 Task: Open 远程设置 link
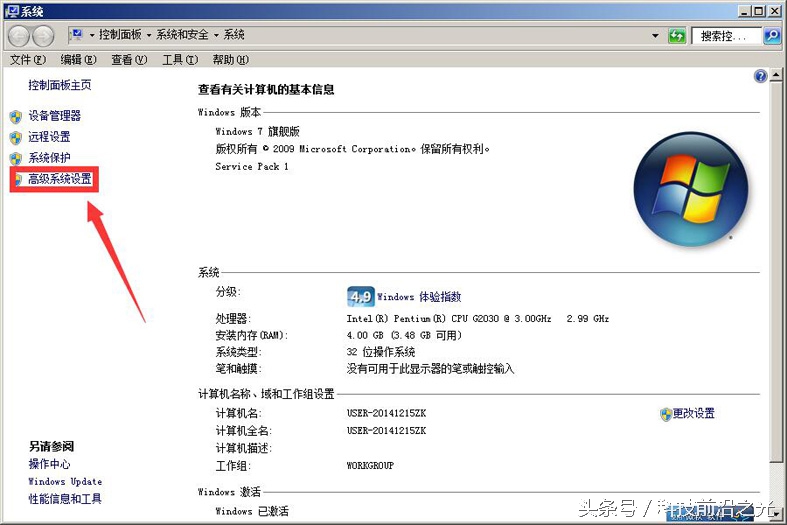click(49, 137)
